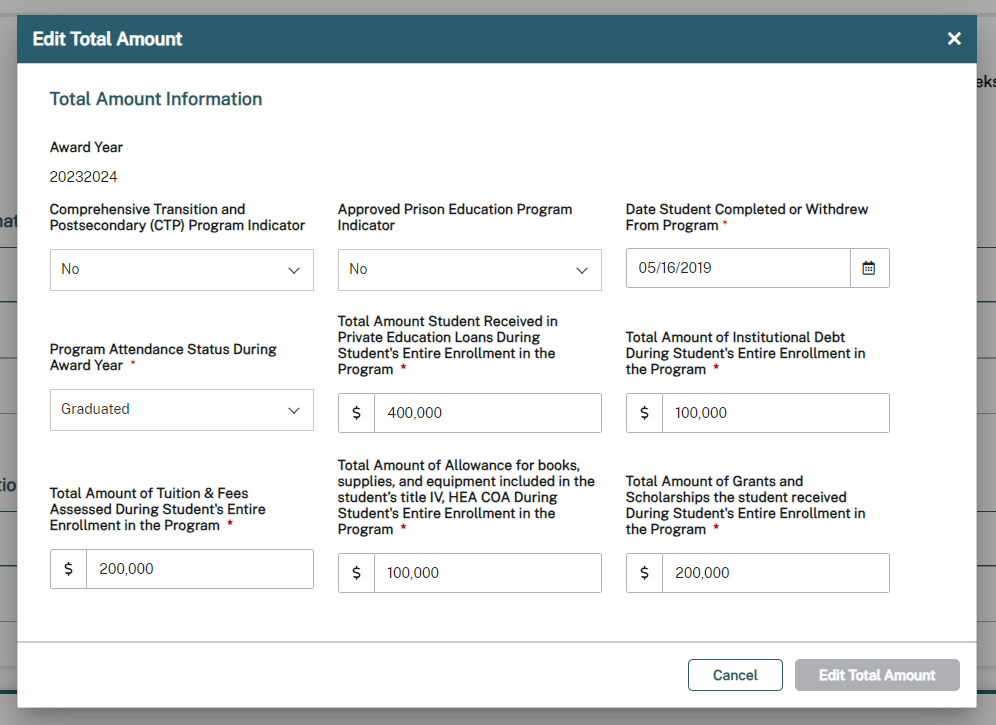The width and height of the screenshot is (996, 725).
Task: Click dollar sign beside Tuition & Fees
Action: click(69, 569)
